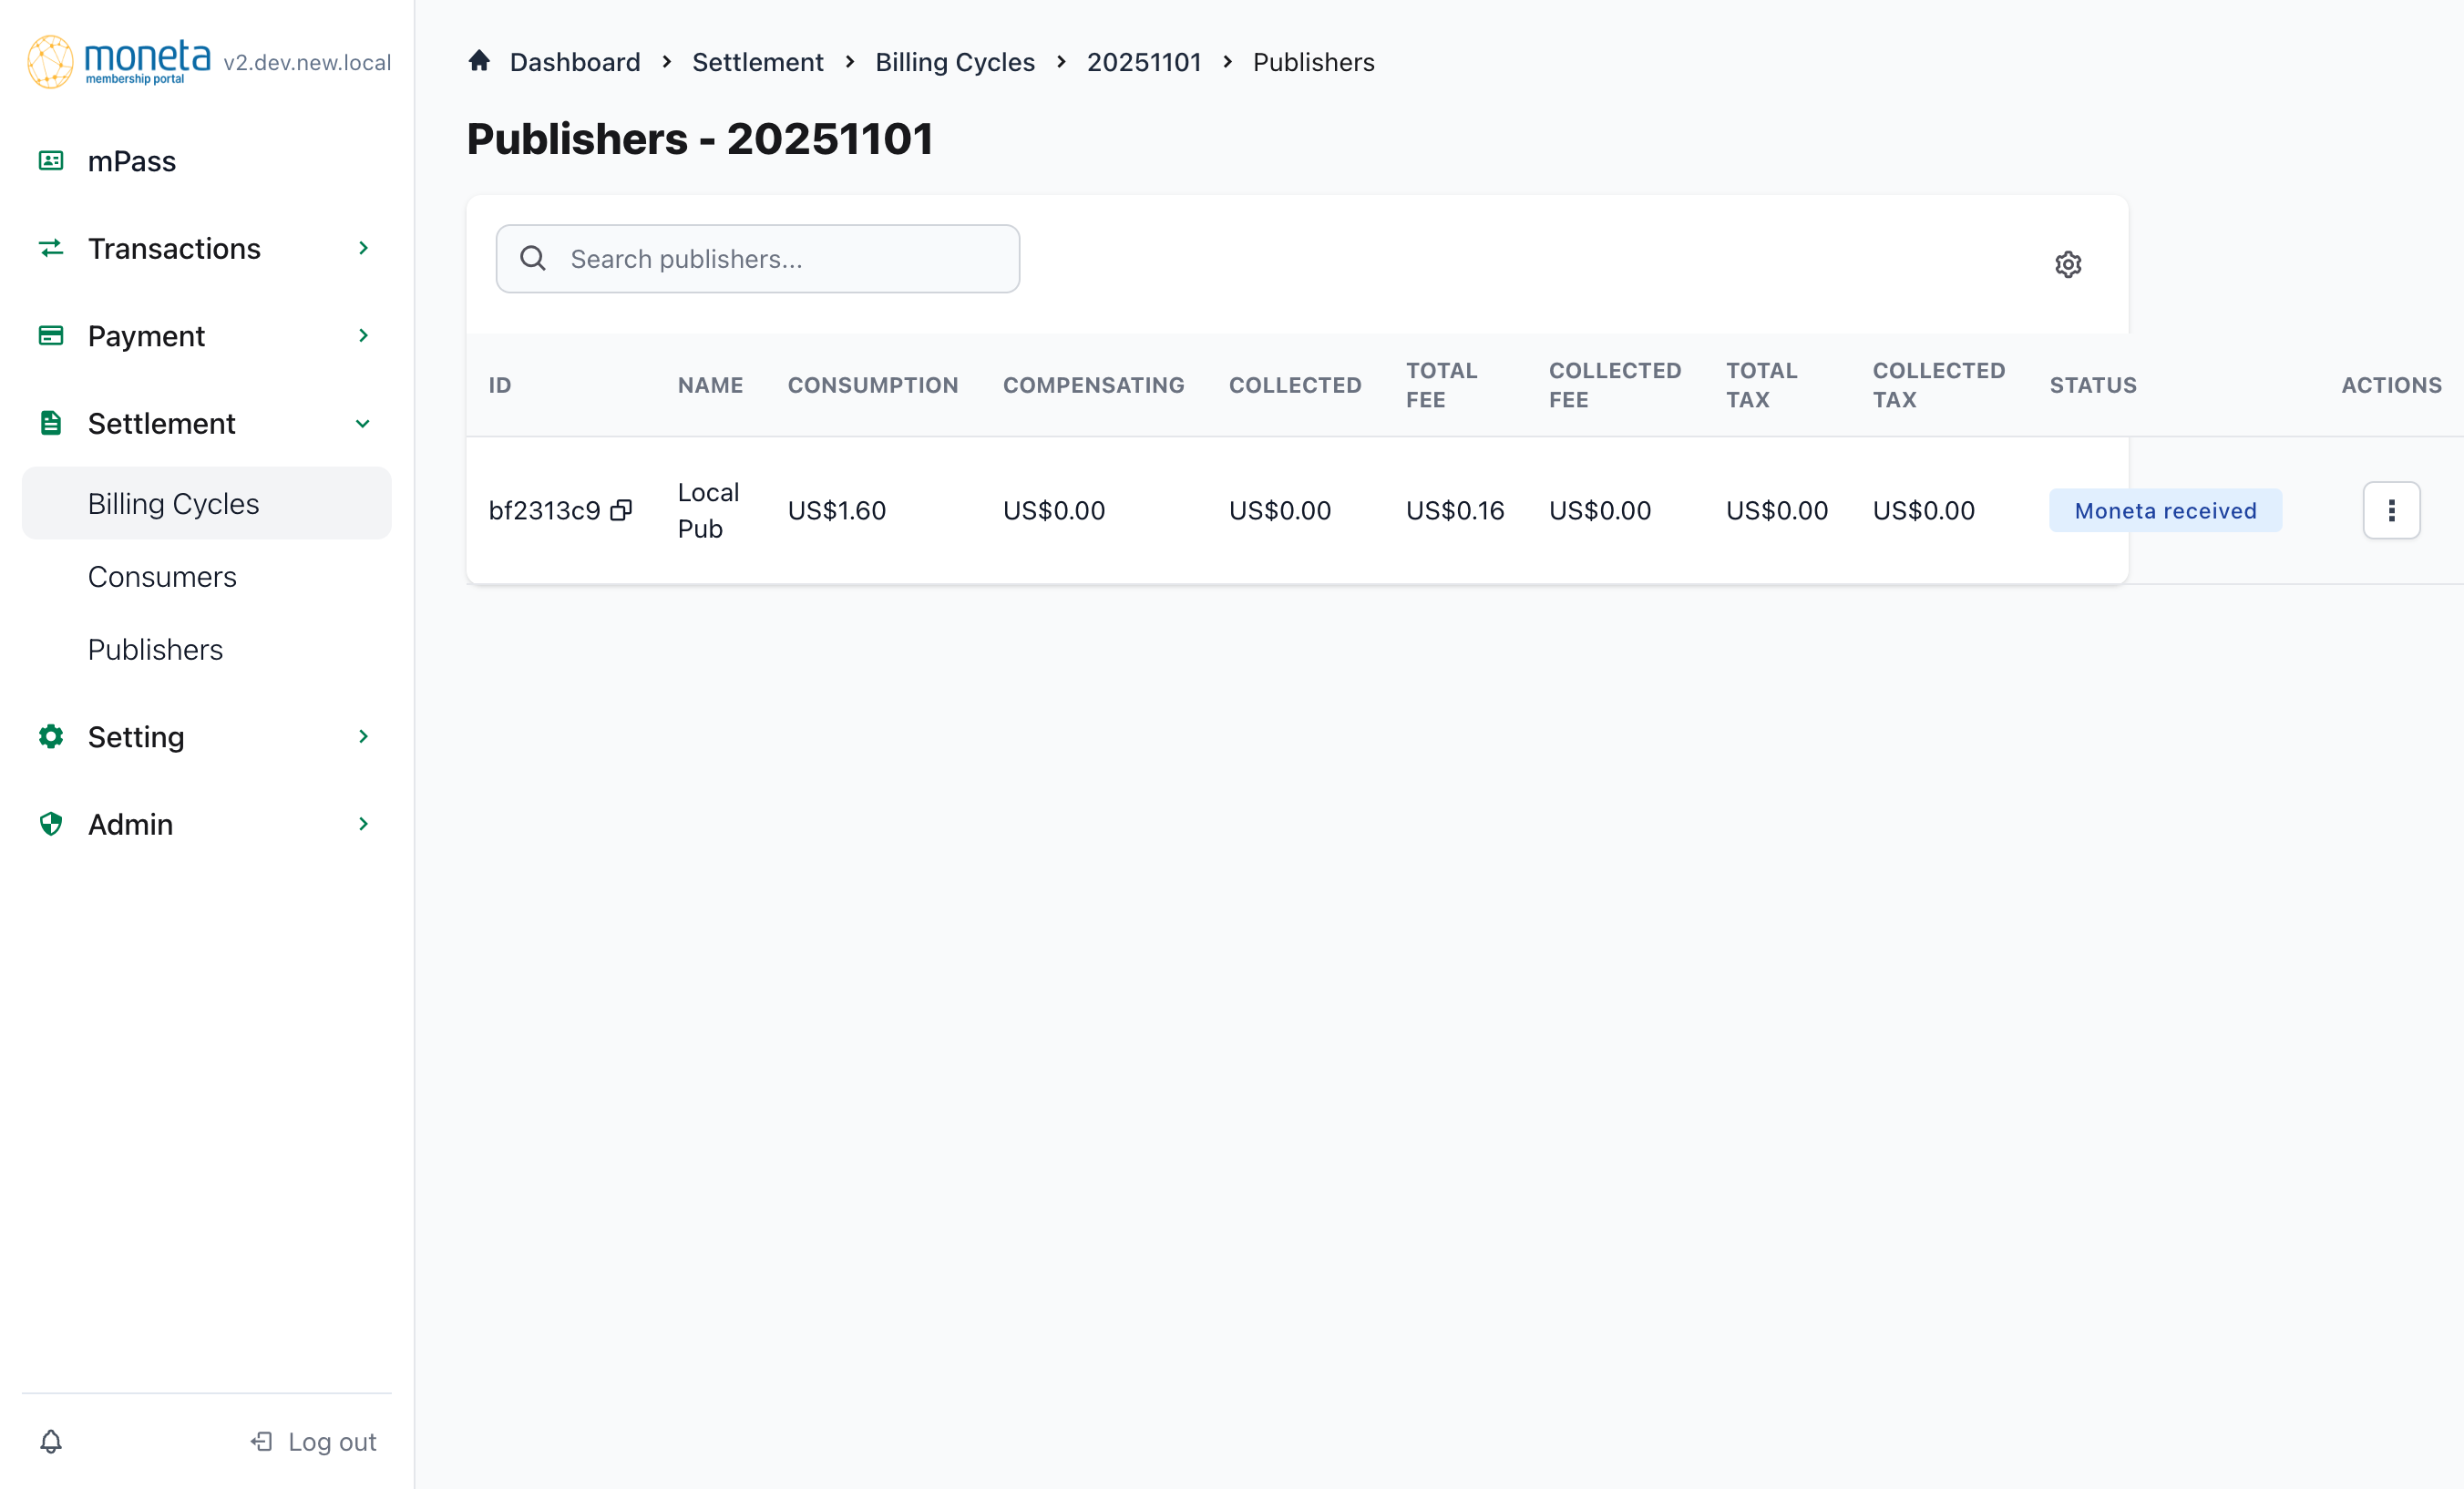Go to Consumers submenu item
The width and height of the screenshot is (2464, 1489).
(x=162, y=577)
